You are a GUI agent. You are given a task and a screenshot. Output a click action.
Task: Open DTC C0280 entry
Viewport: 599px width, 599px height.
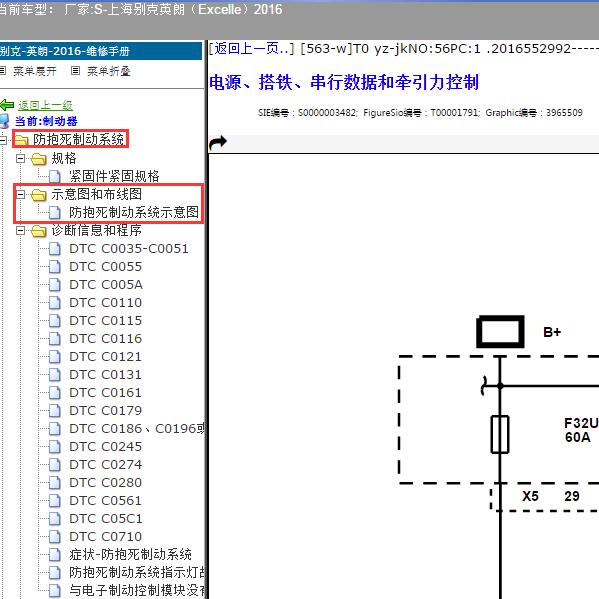106,482
